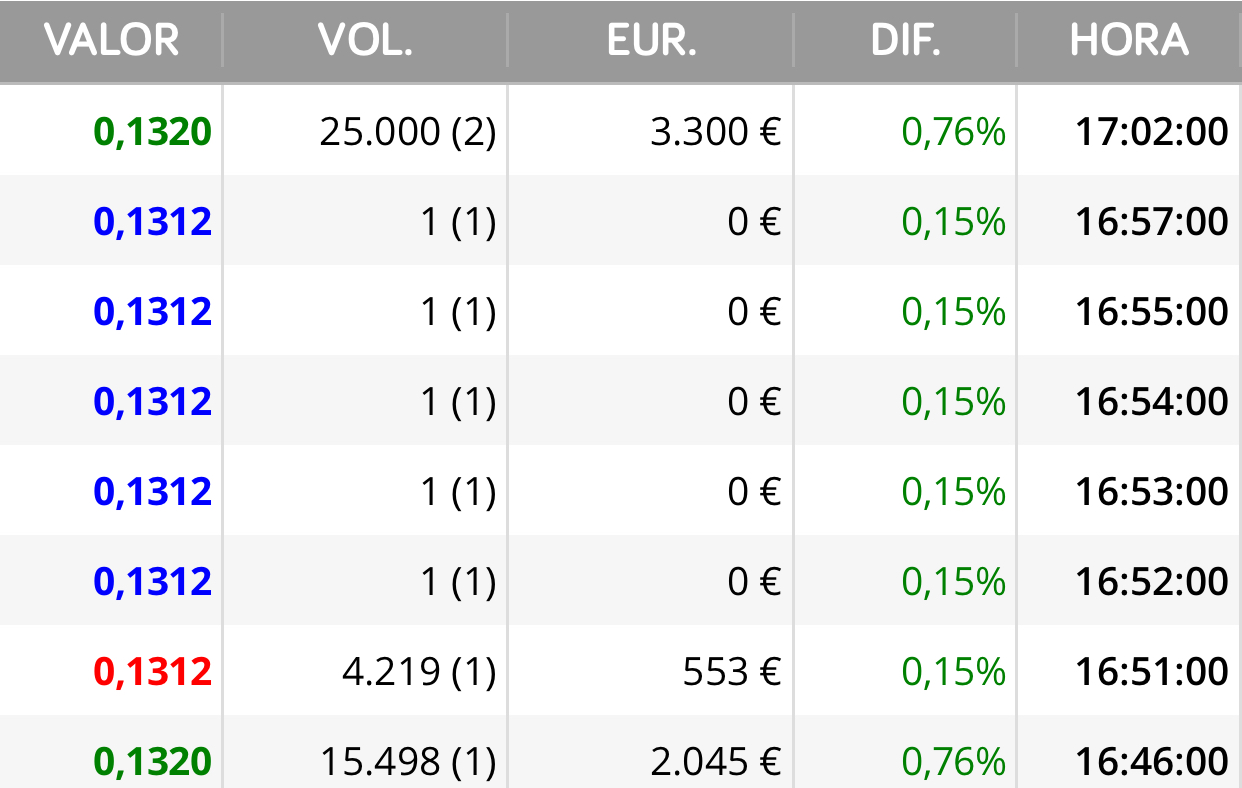The width and height of the screenshot is (1242, 788).
Task: Select the 16:51:00 time cell
Action: tap(1152, 672)
